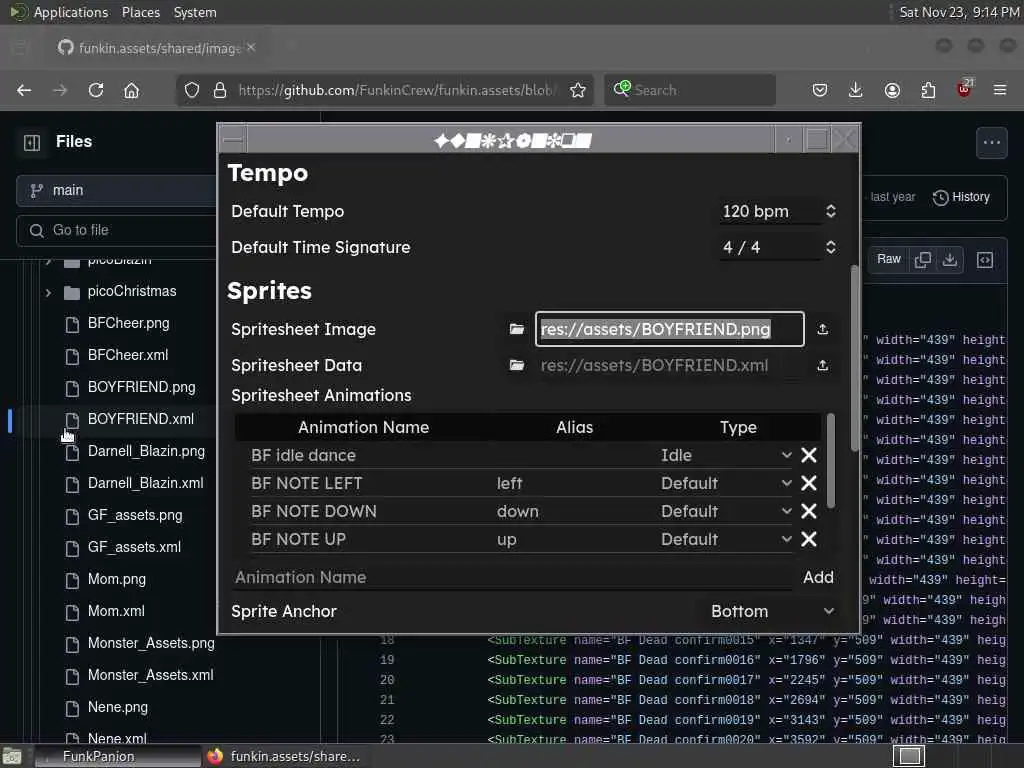Open the Places menu

[x=140, y=12]
